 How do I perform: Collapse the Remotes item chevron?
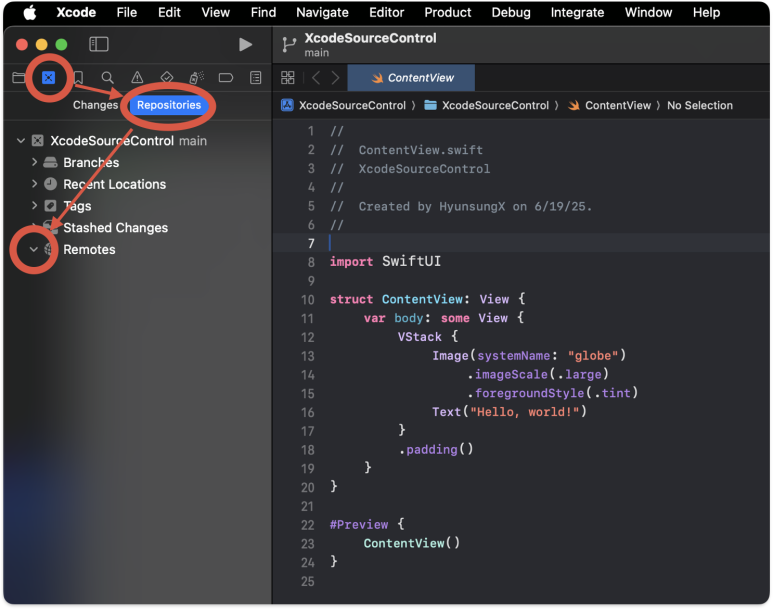(34, 249)
